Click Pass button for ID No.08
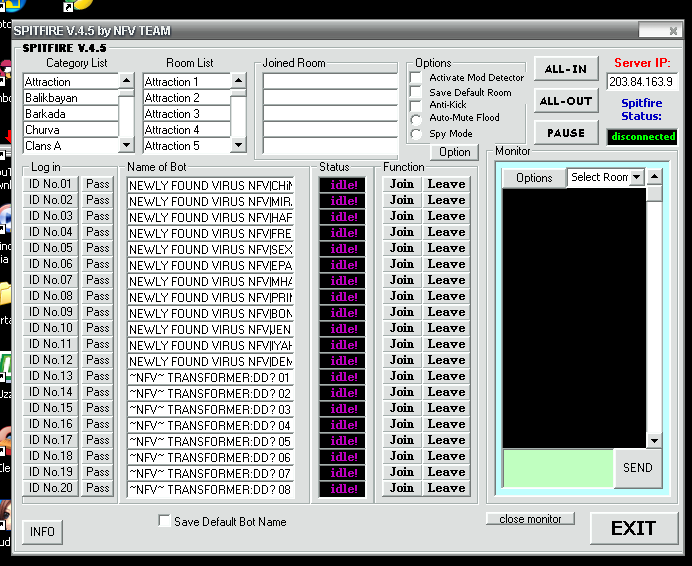 point(97,296)
